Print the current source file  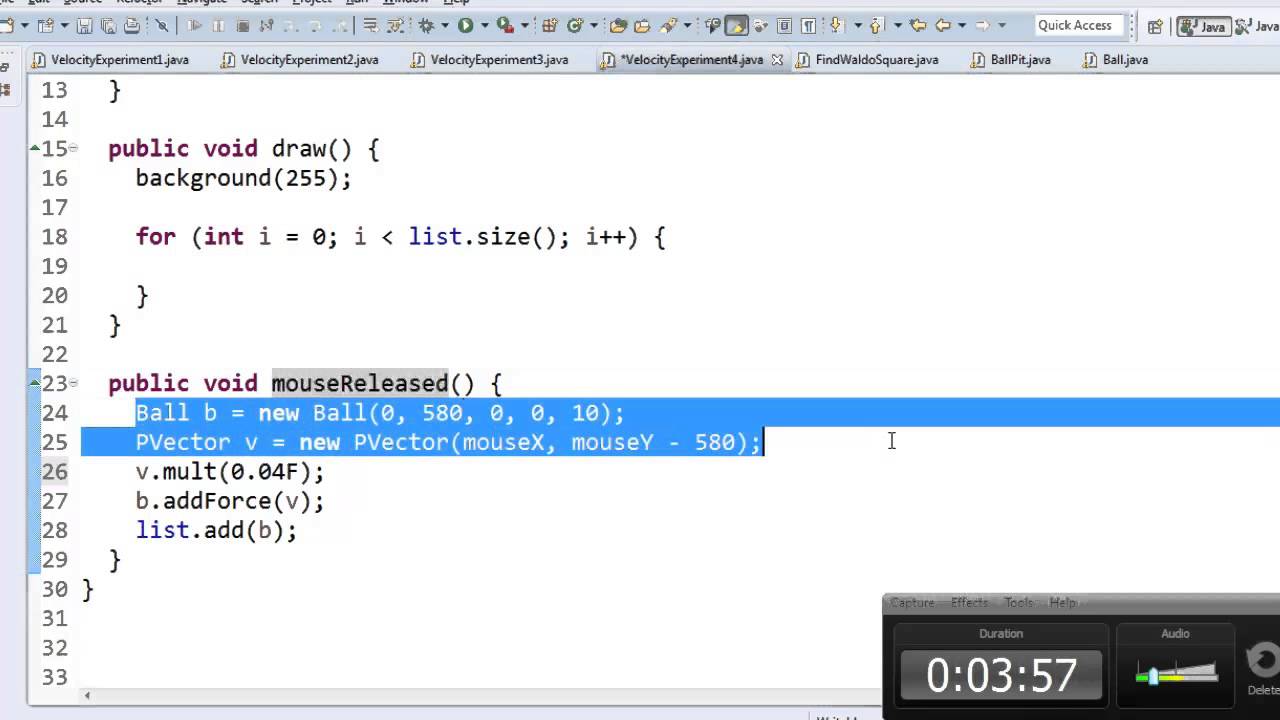point(130,25)
